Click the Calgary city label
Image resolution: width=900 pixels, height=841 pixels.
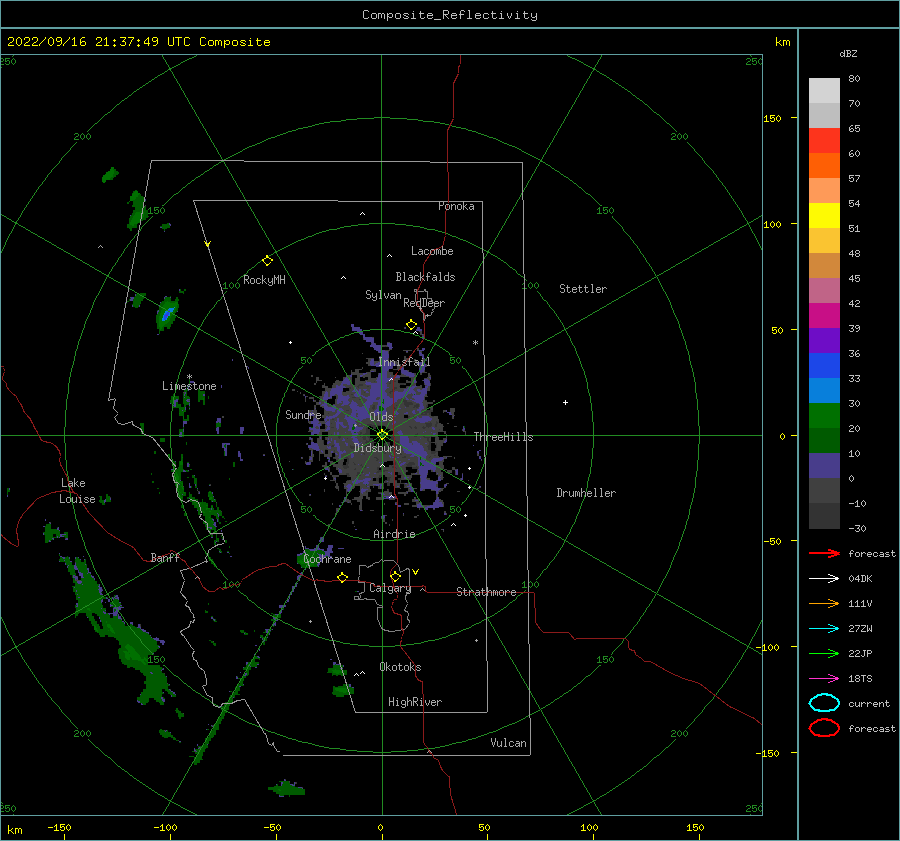pyautogui.click(x=390, y=588)
